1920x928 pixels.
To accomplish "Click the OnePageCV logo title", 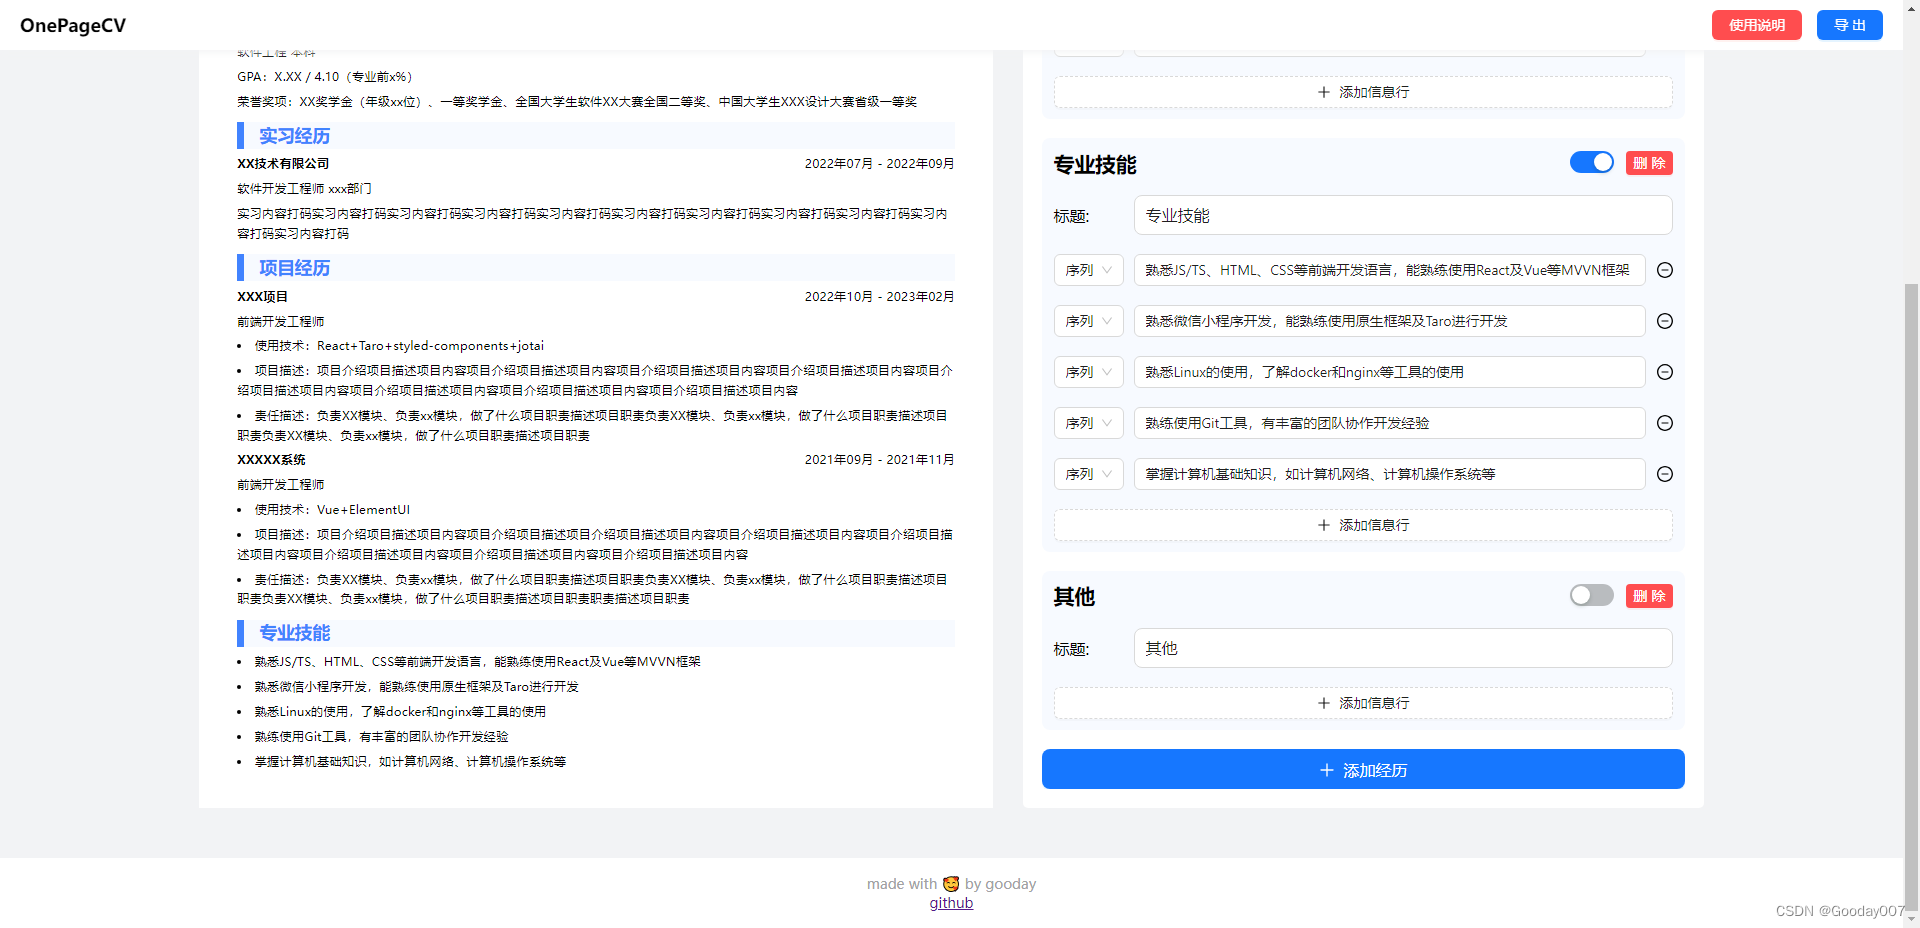I will click(x=73, y=25).
